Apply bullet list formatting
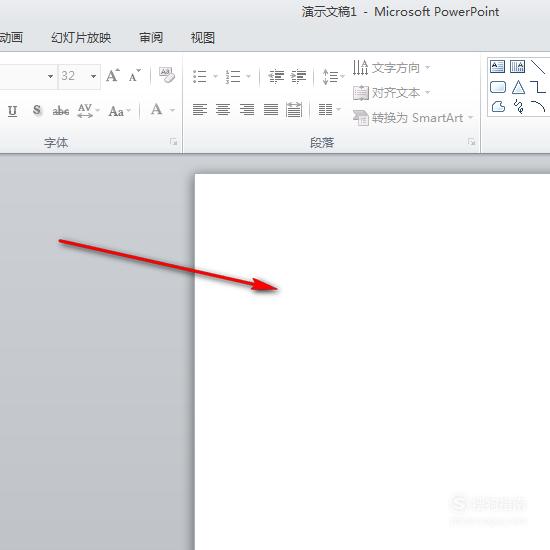 (200, 76)
